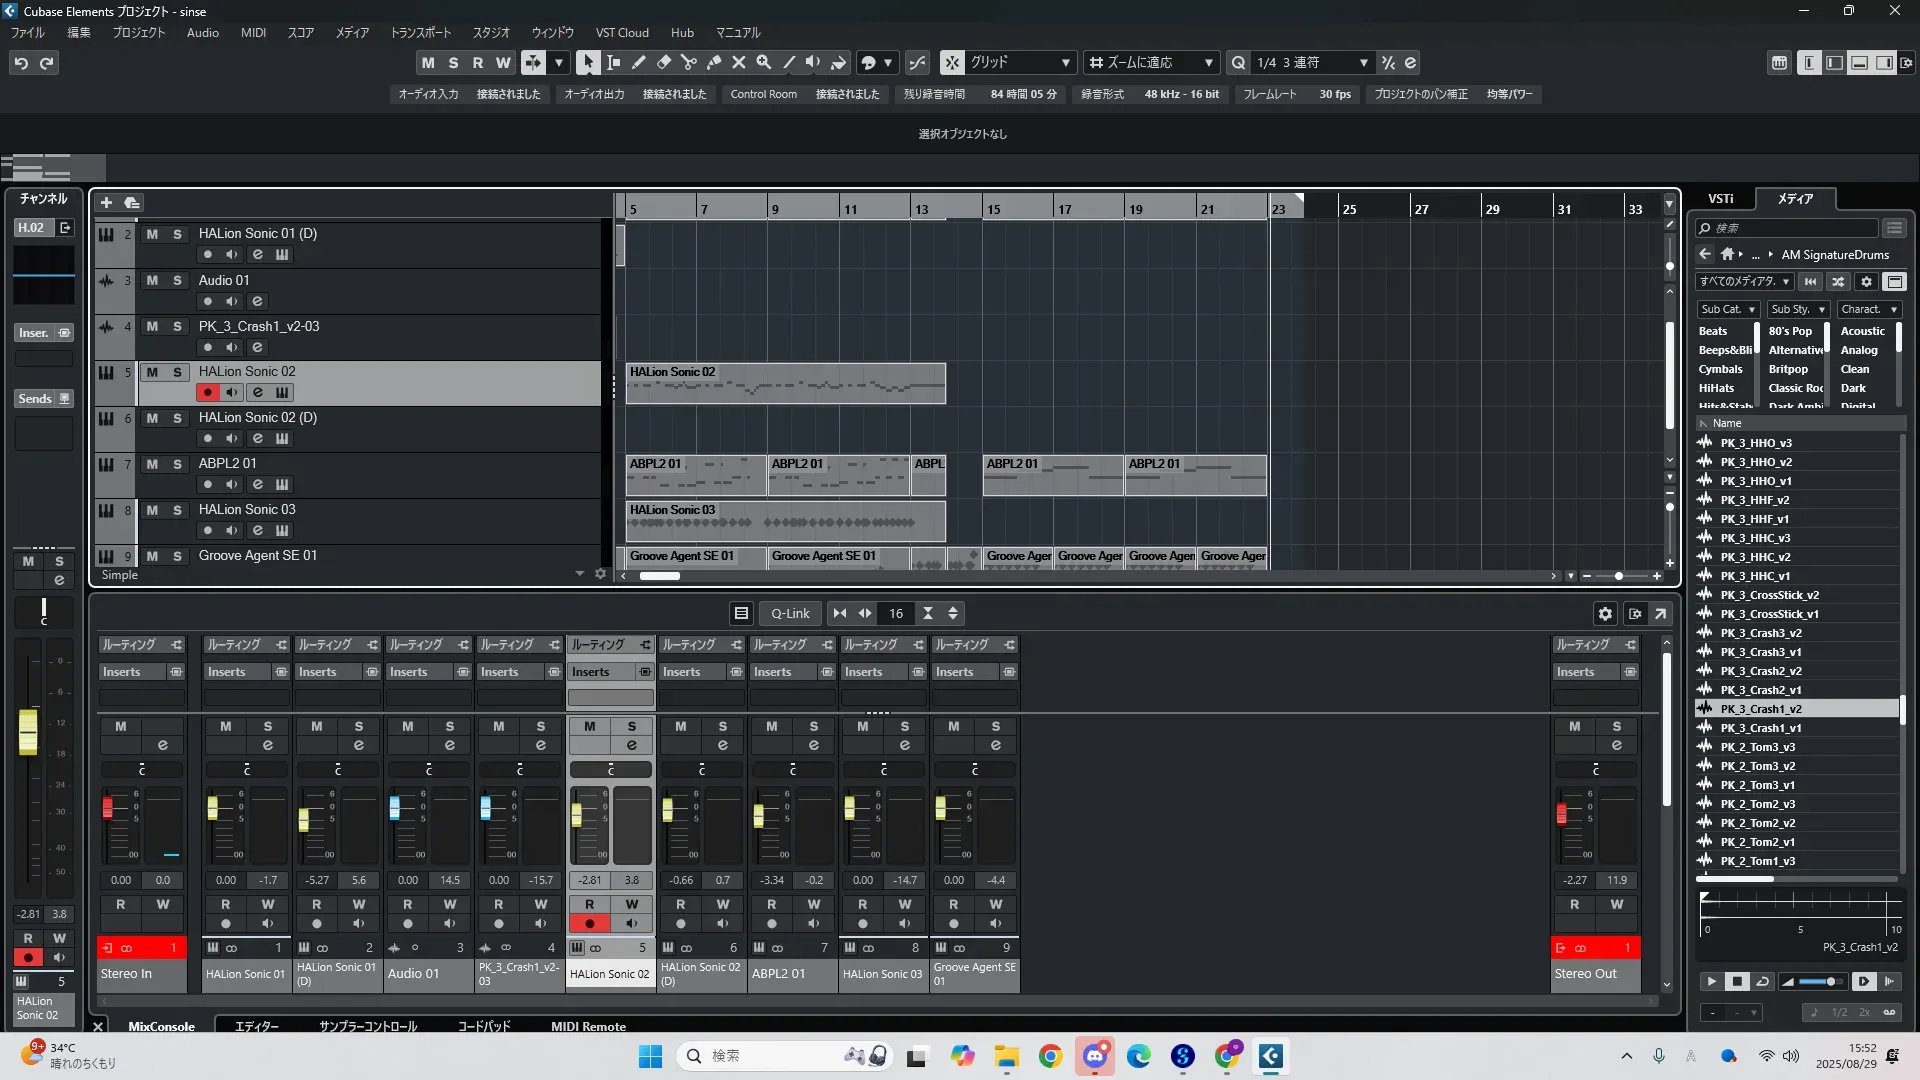The width and height of the screenshot is (1920, 1080).
Task: Click the サンプラーコントロール lower zone tab
Action: click(x=367, y=1026)
